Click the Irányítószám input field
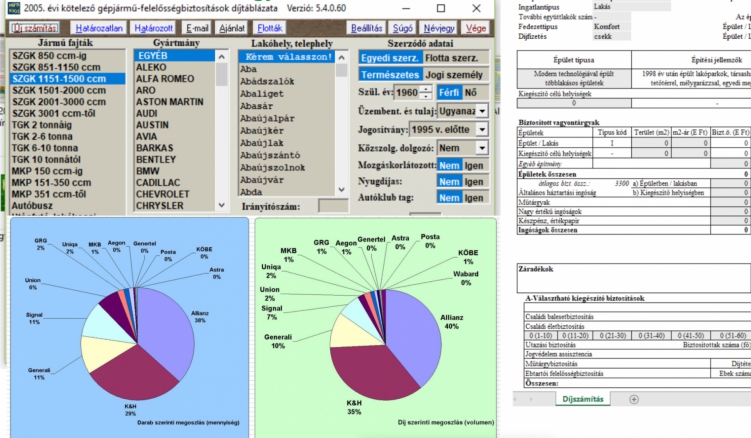 [333, 206]
